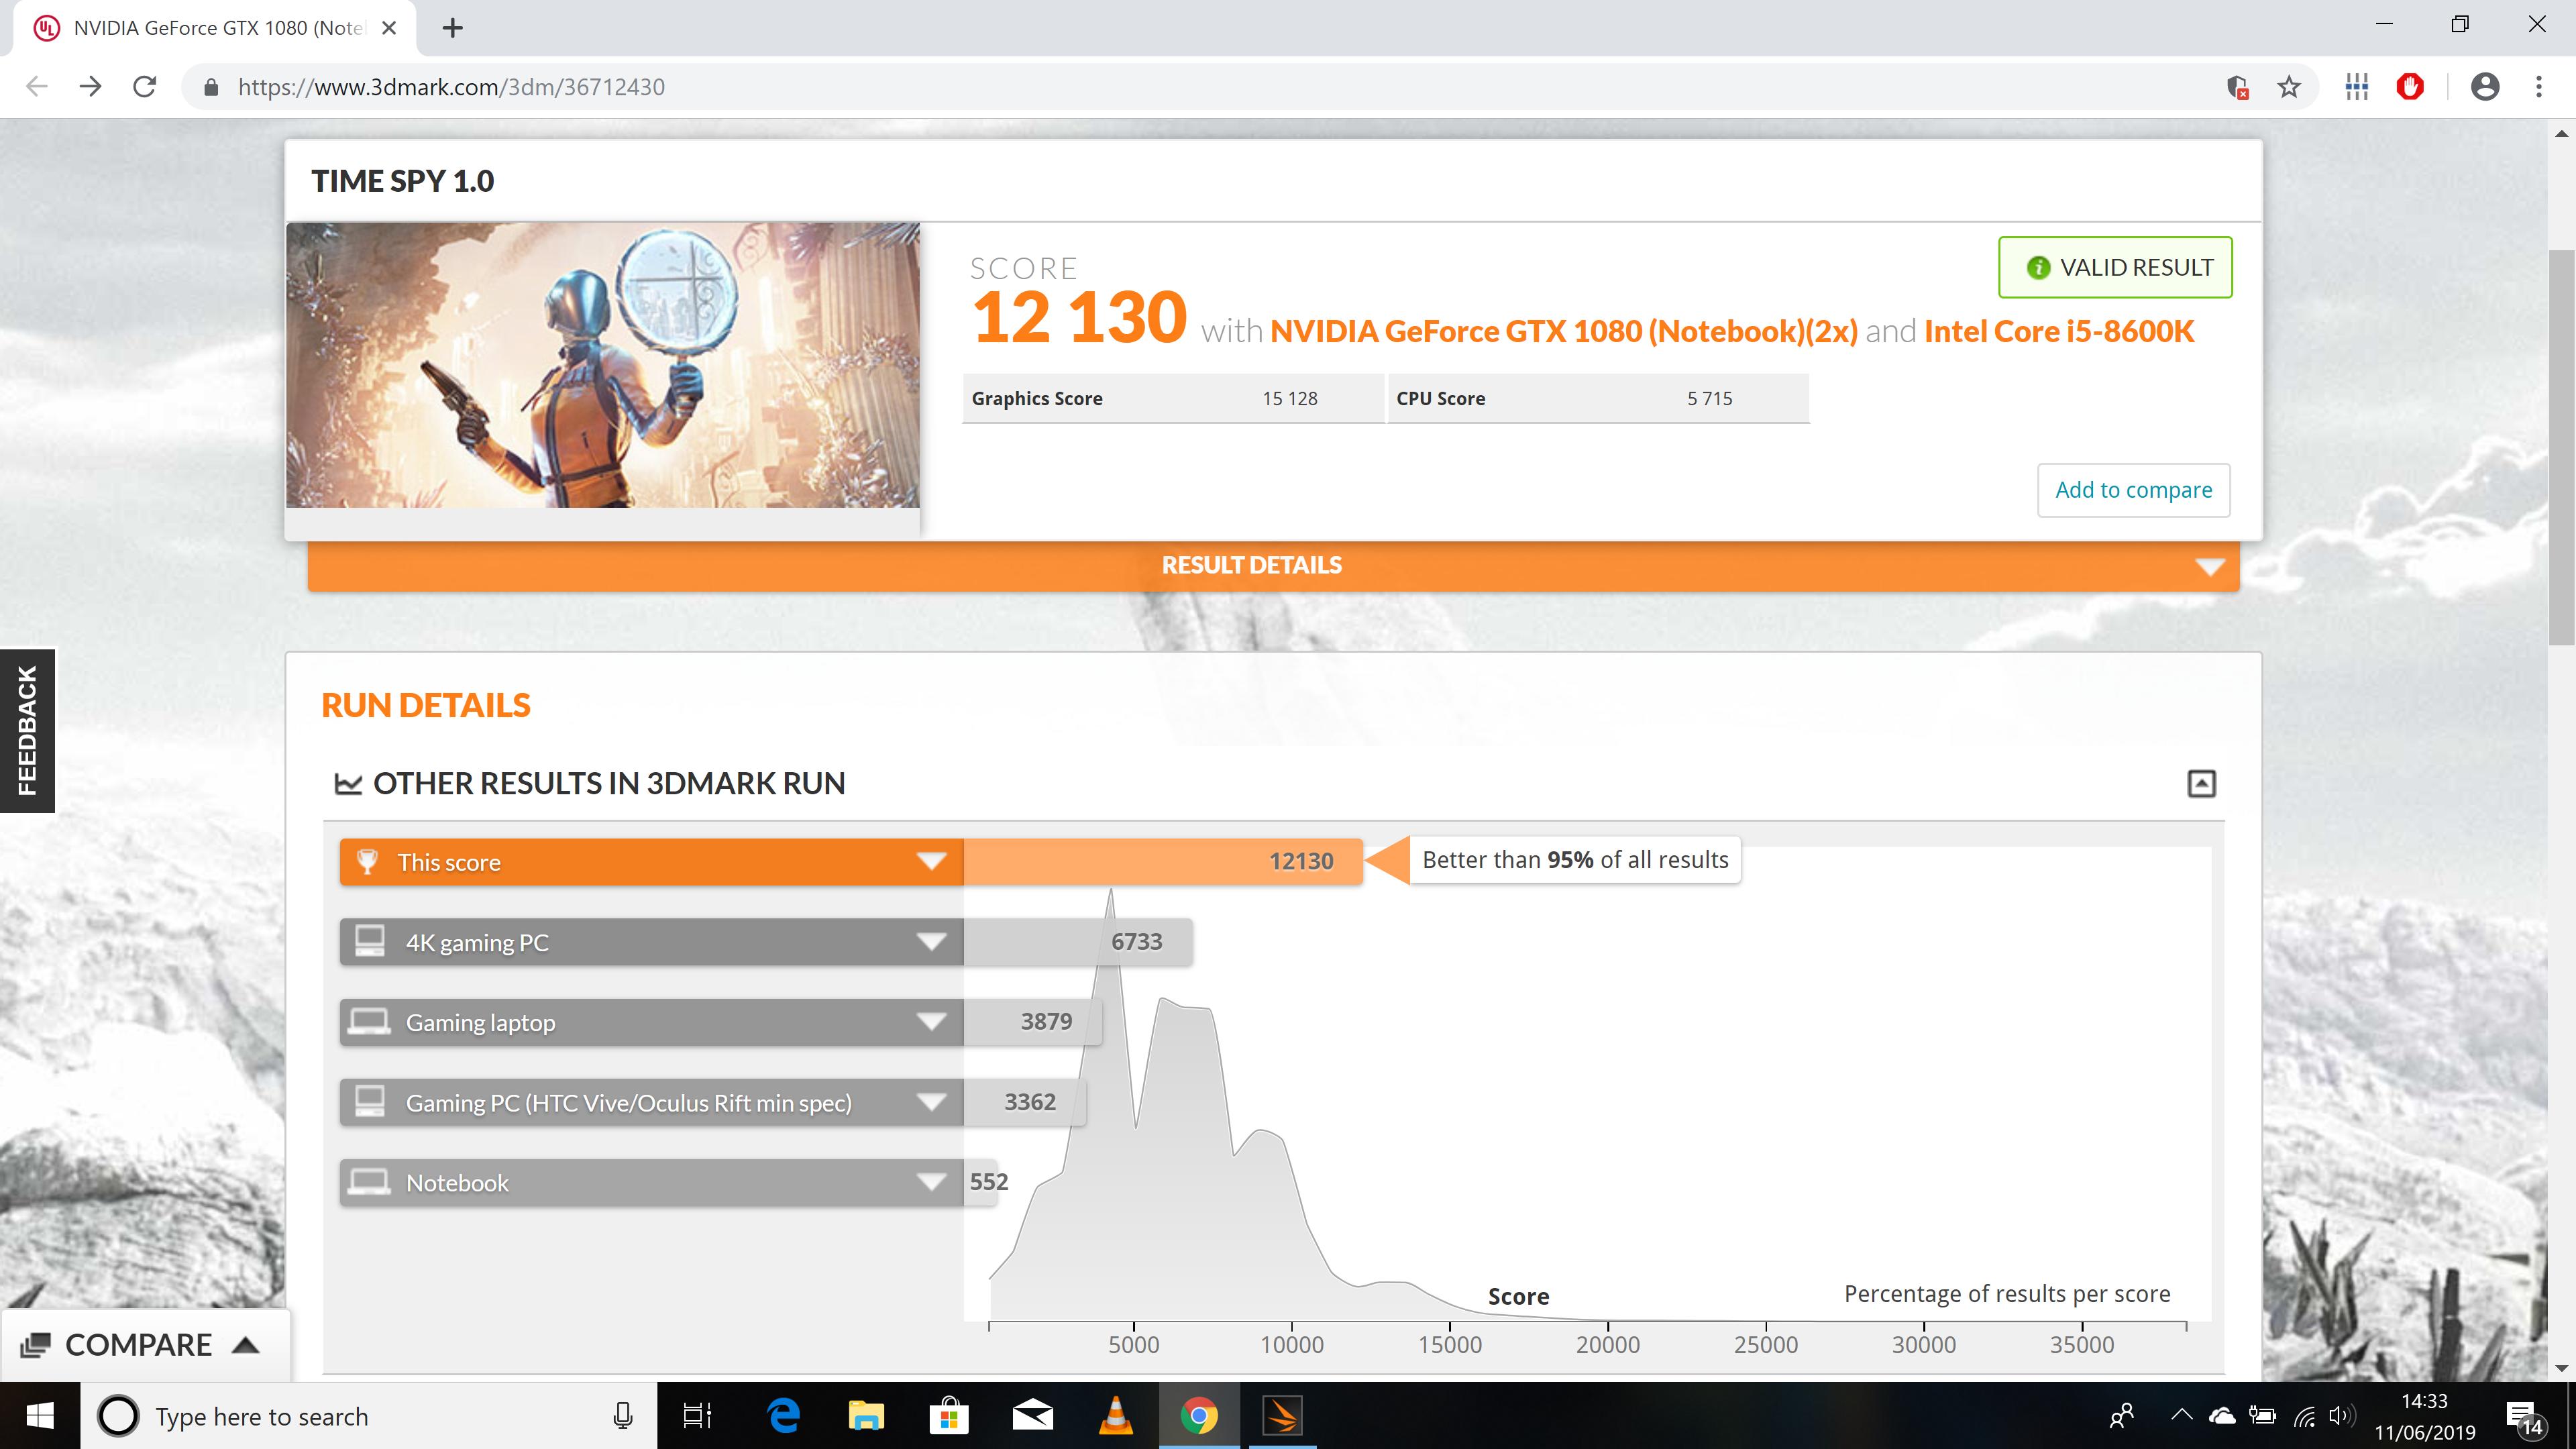The height and width of the screenshot is (1449, 2576).
Task: Click the browser forward arrow
Action: pyautogui.click(x=91, y=87)
